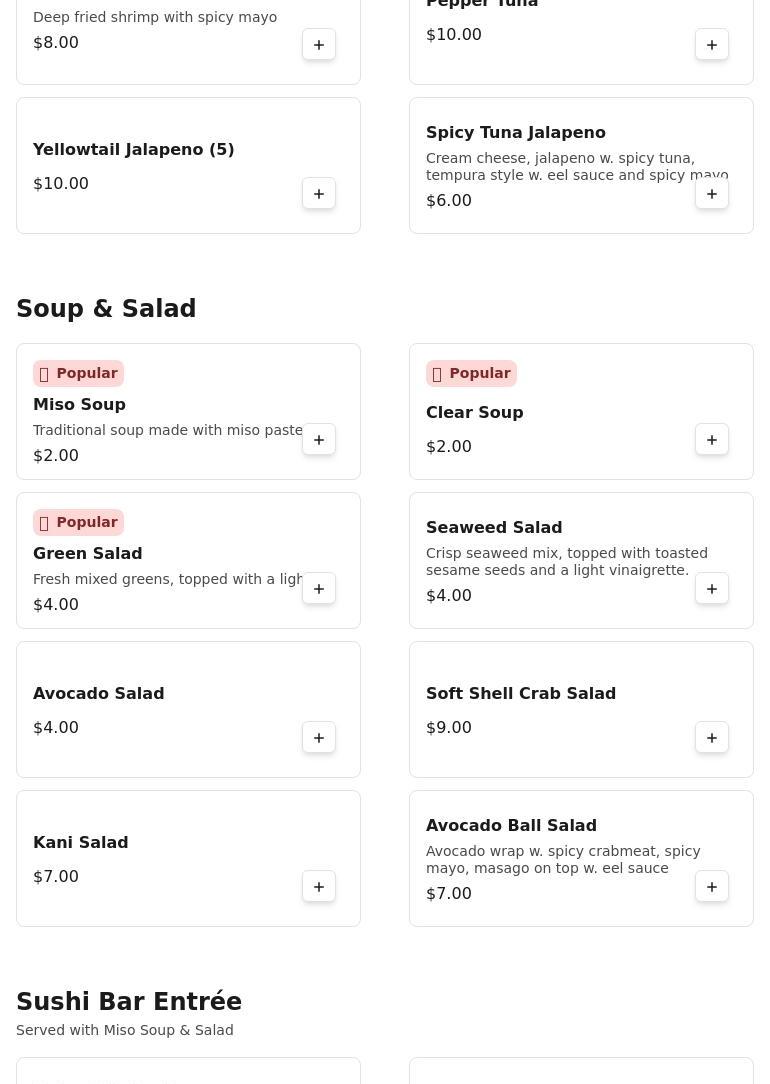This screenshot has height=1084, width=770.
Task: Add Seaweed Salad to the cart
Action: [x=712, y=589]
